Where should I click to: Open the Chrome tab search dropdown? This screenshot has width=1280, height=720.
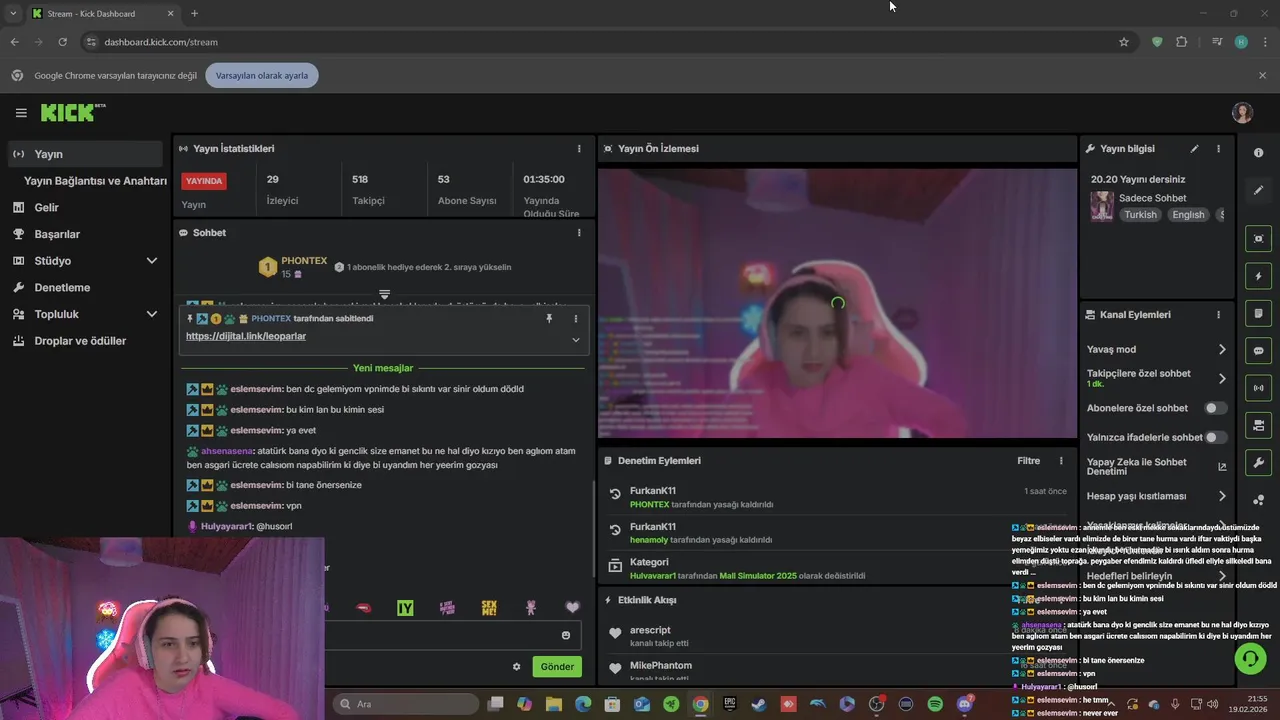13,13
